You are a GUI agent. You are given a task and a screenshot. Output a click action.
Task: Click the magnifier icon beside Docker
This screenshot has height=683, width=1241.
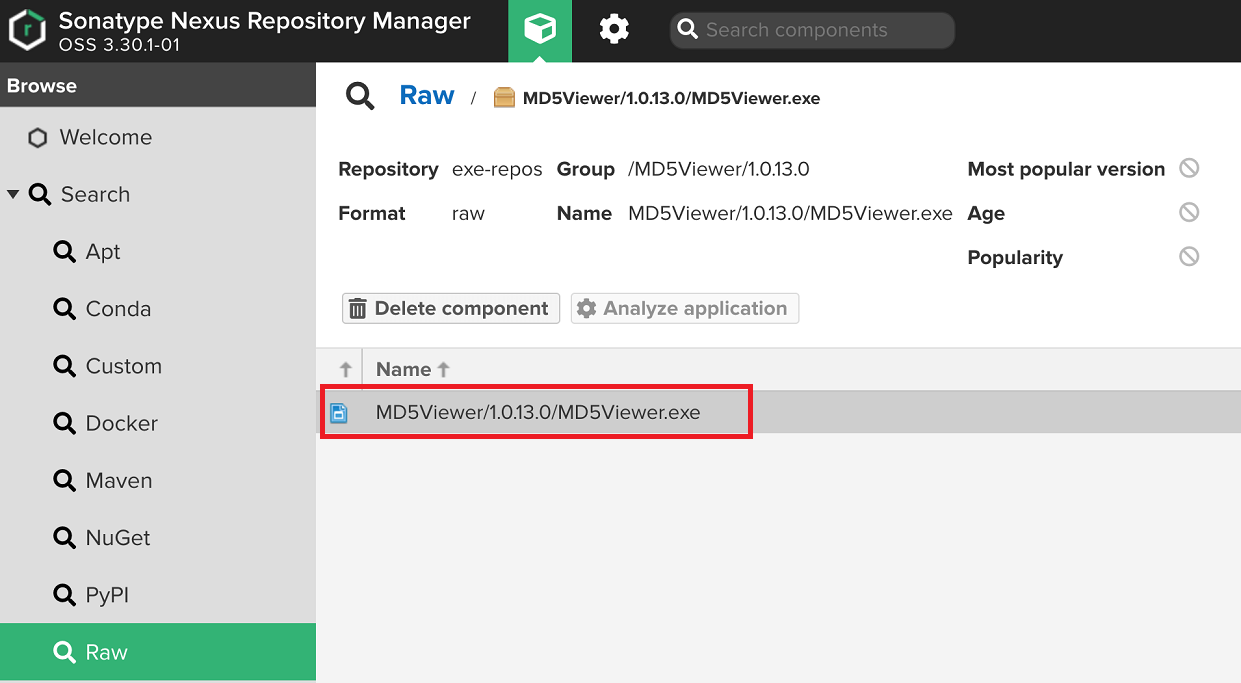pos(64,423)
